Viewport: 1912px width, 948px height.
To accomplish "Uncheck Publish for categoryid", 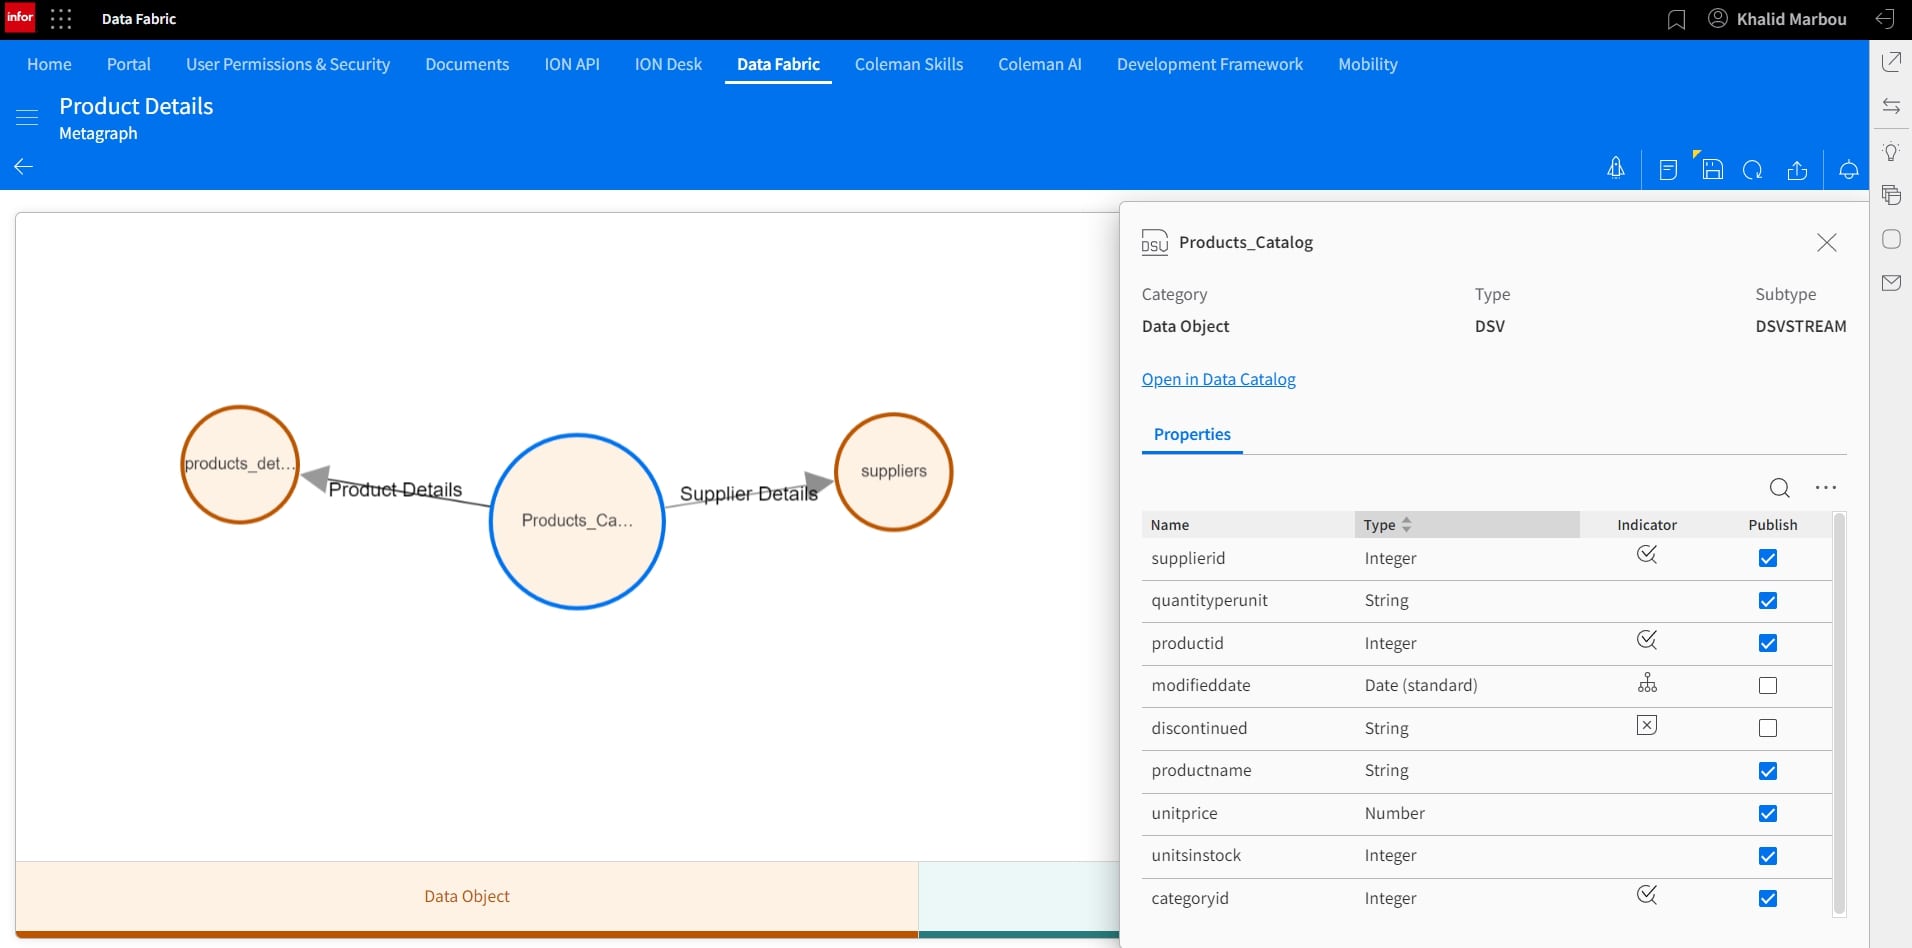I will click(x=1768, y=898).
